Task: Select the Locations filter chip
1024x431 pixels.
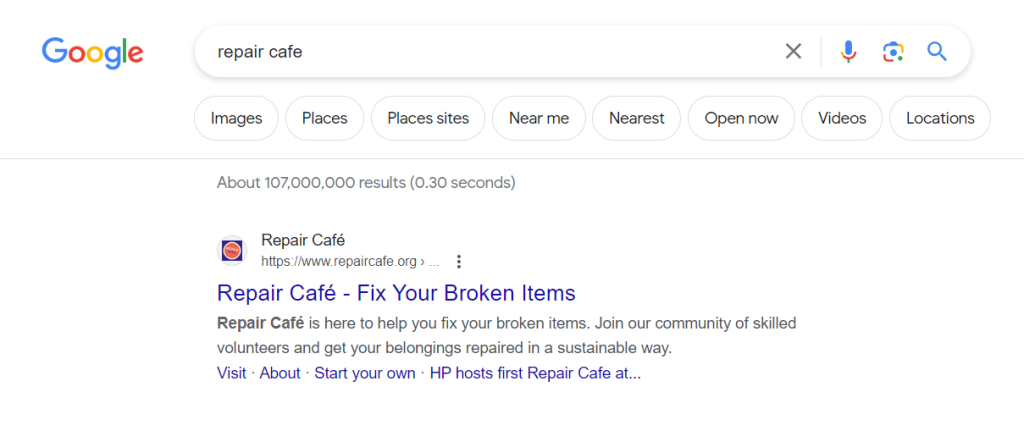Action: point(940,118)
